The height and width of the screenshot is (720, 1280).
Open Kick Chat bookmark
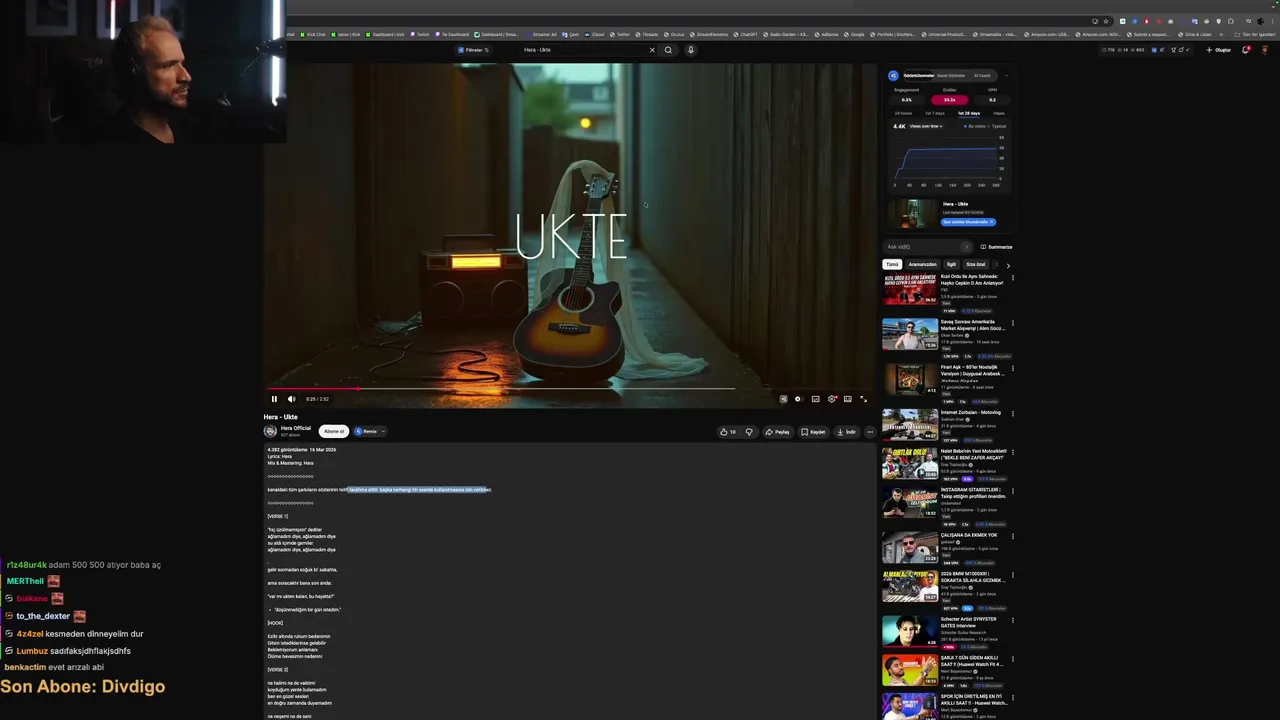tap(313, 34)
